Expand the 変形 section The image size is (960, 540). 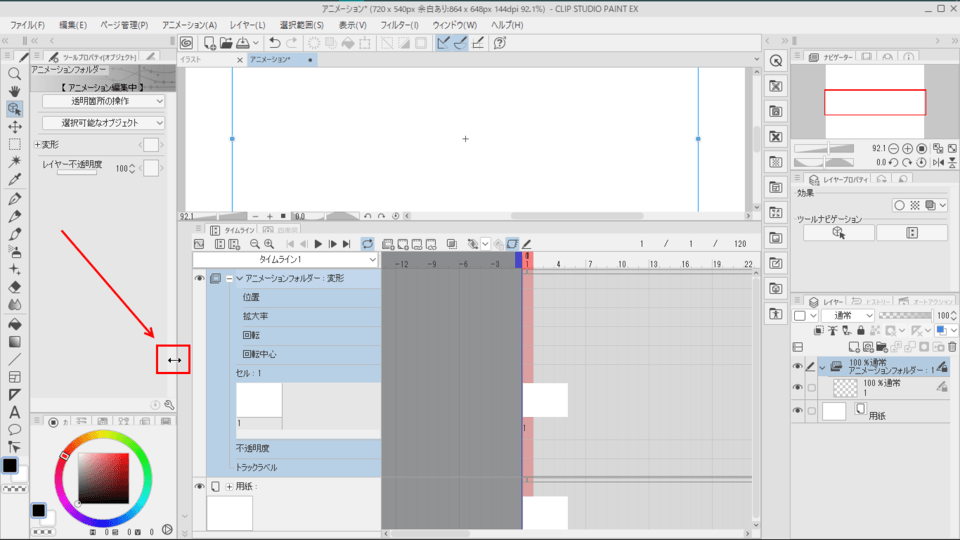pyautogui.click(x=38, y=144)
